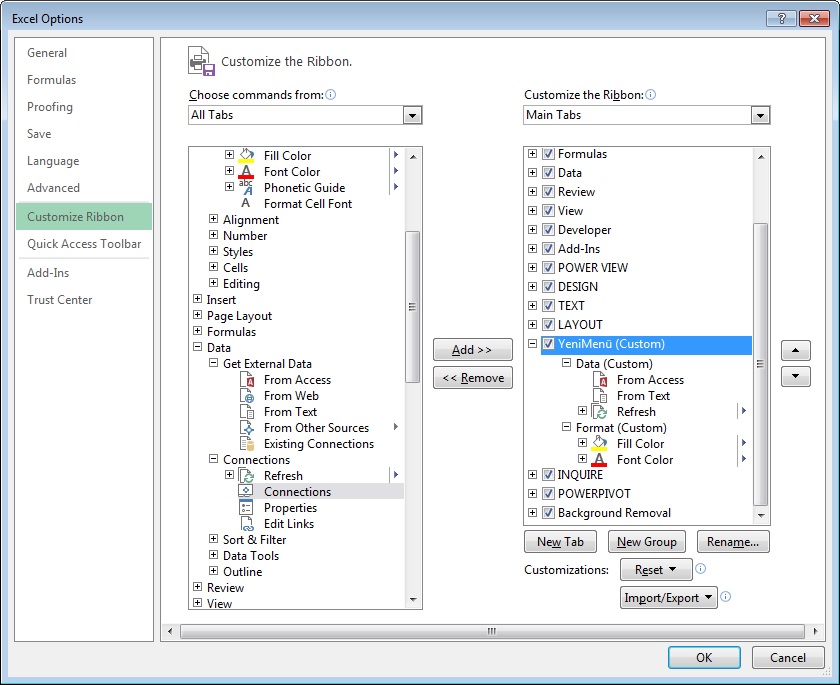Click the dialog horizontal scrollbar thumb
This screenshot has height=685, width=840.
pos(492,631)
